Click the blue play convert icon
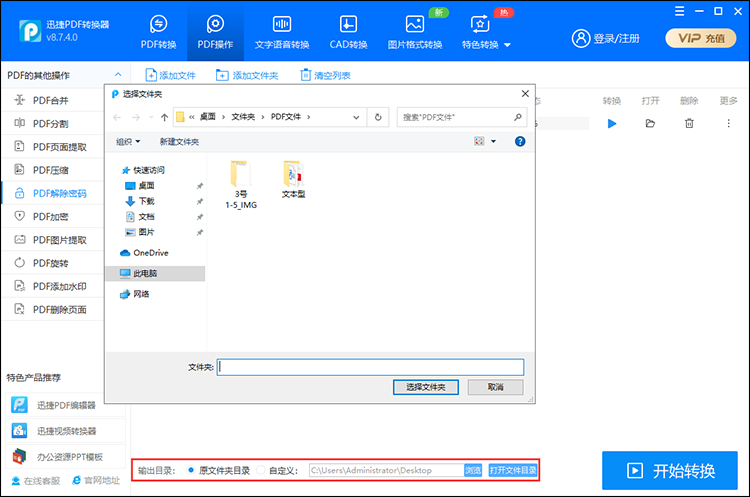Viewport: 750px width, 497px height. 612,124
